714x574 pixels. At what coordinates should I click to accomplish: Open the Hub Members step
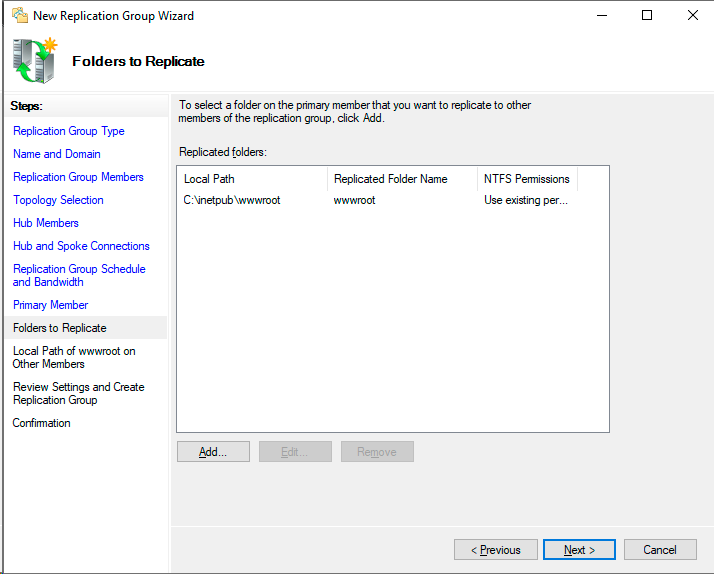(x=46, y=223)
